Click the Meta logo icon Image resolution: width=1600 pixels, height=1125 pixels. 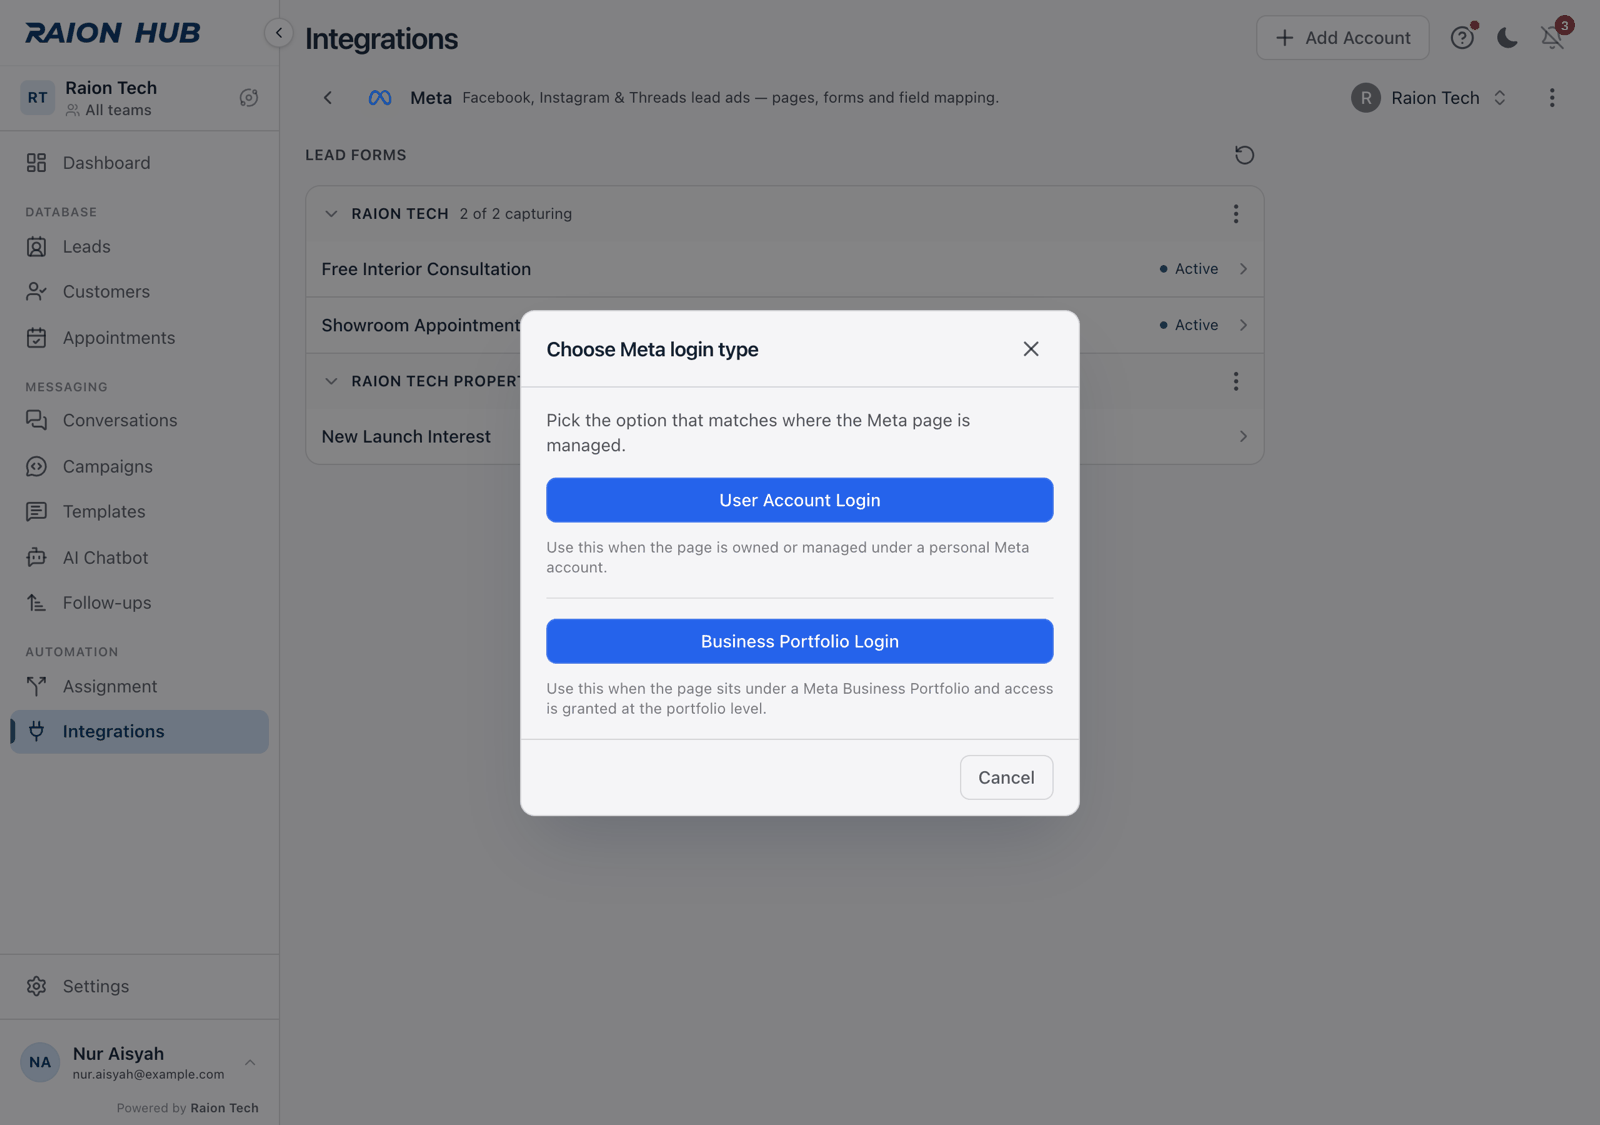(x=380, y=98)
